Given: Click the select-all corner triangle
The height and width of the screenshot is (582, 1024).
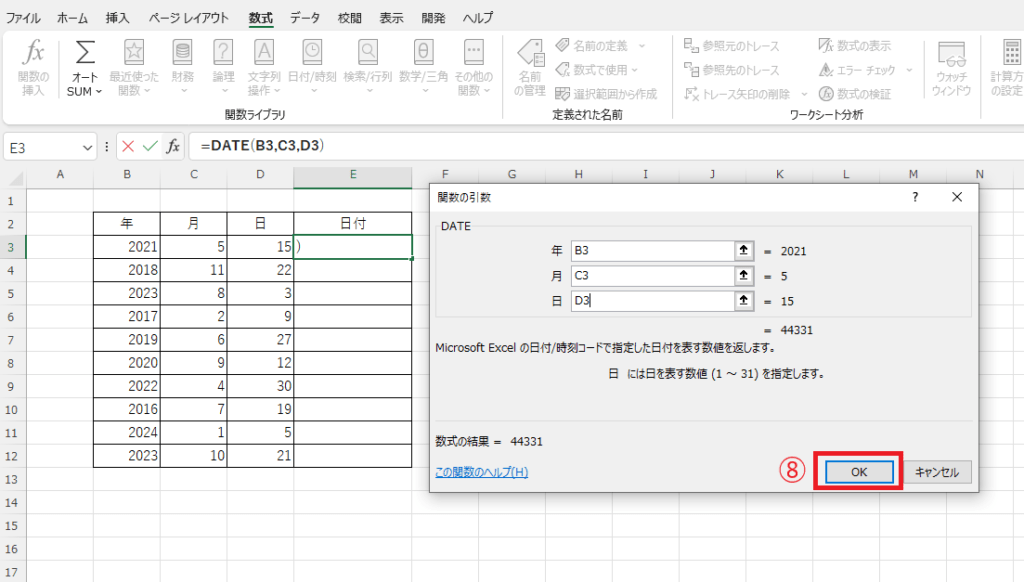Looking at the screenshot, I should (x=14, y=178).
